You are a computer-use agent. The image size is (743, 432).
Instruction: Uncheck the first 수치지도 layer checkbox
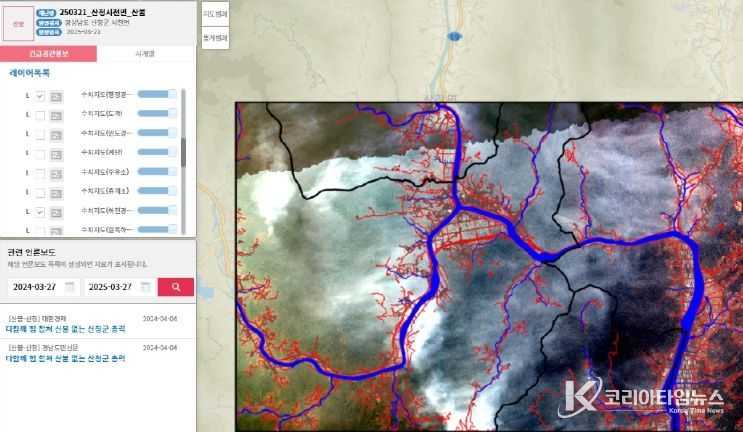pyautogui.click(x=40, y=96)
